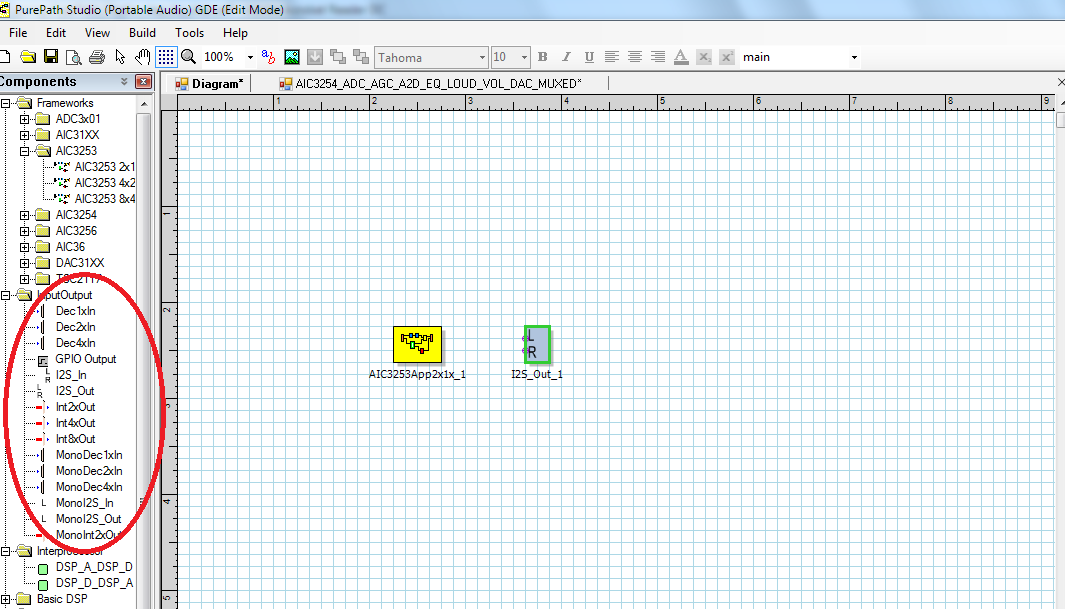Select Dec1xIn component
1065x609 pixels.
coord(75,311)
